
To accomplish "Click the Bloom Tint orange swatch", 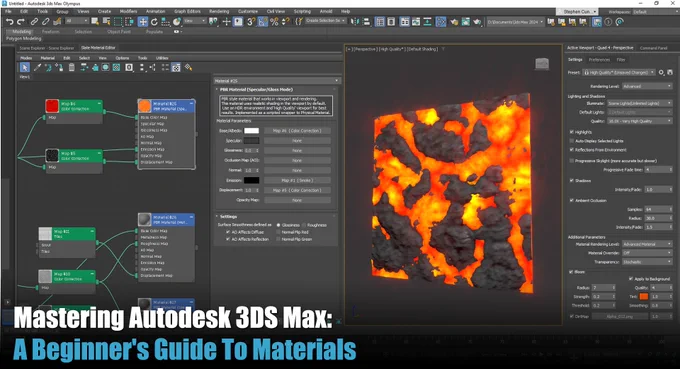I will point(644,297).
